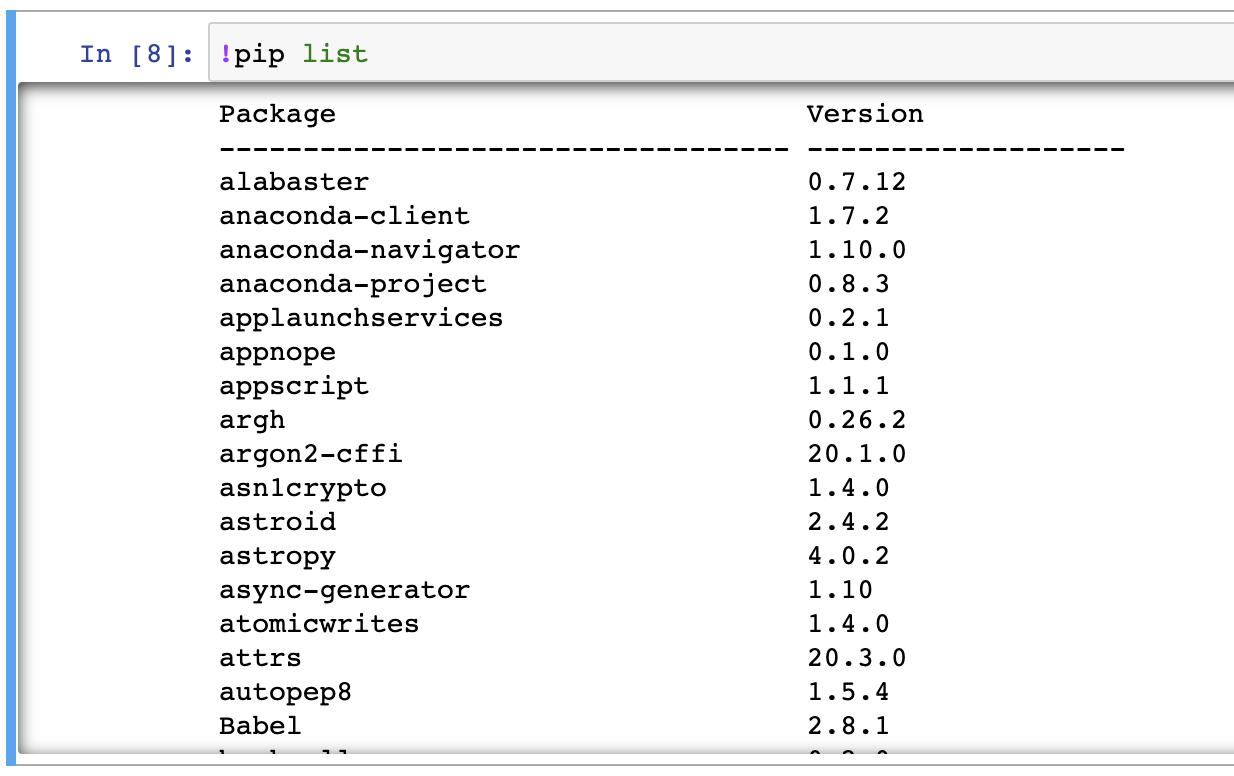The height and width of the screenshot is (776, 1234).
Task: Click the 'Package' column header text
Action: pyautogui.click(x=278, y=115)
